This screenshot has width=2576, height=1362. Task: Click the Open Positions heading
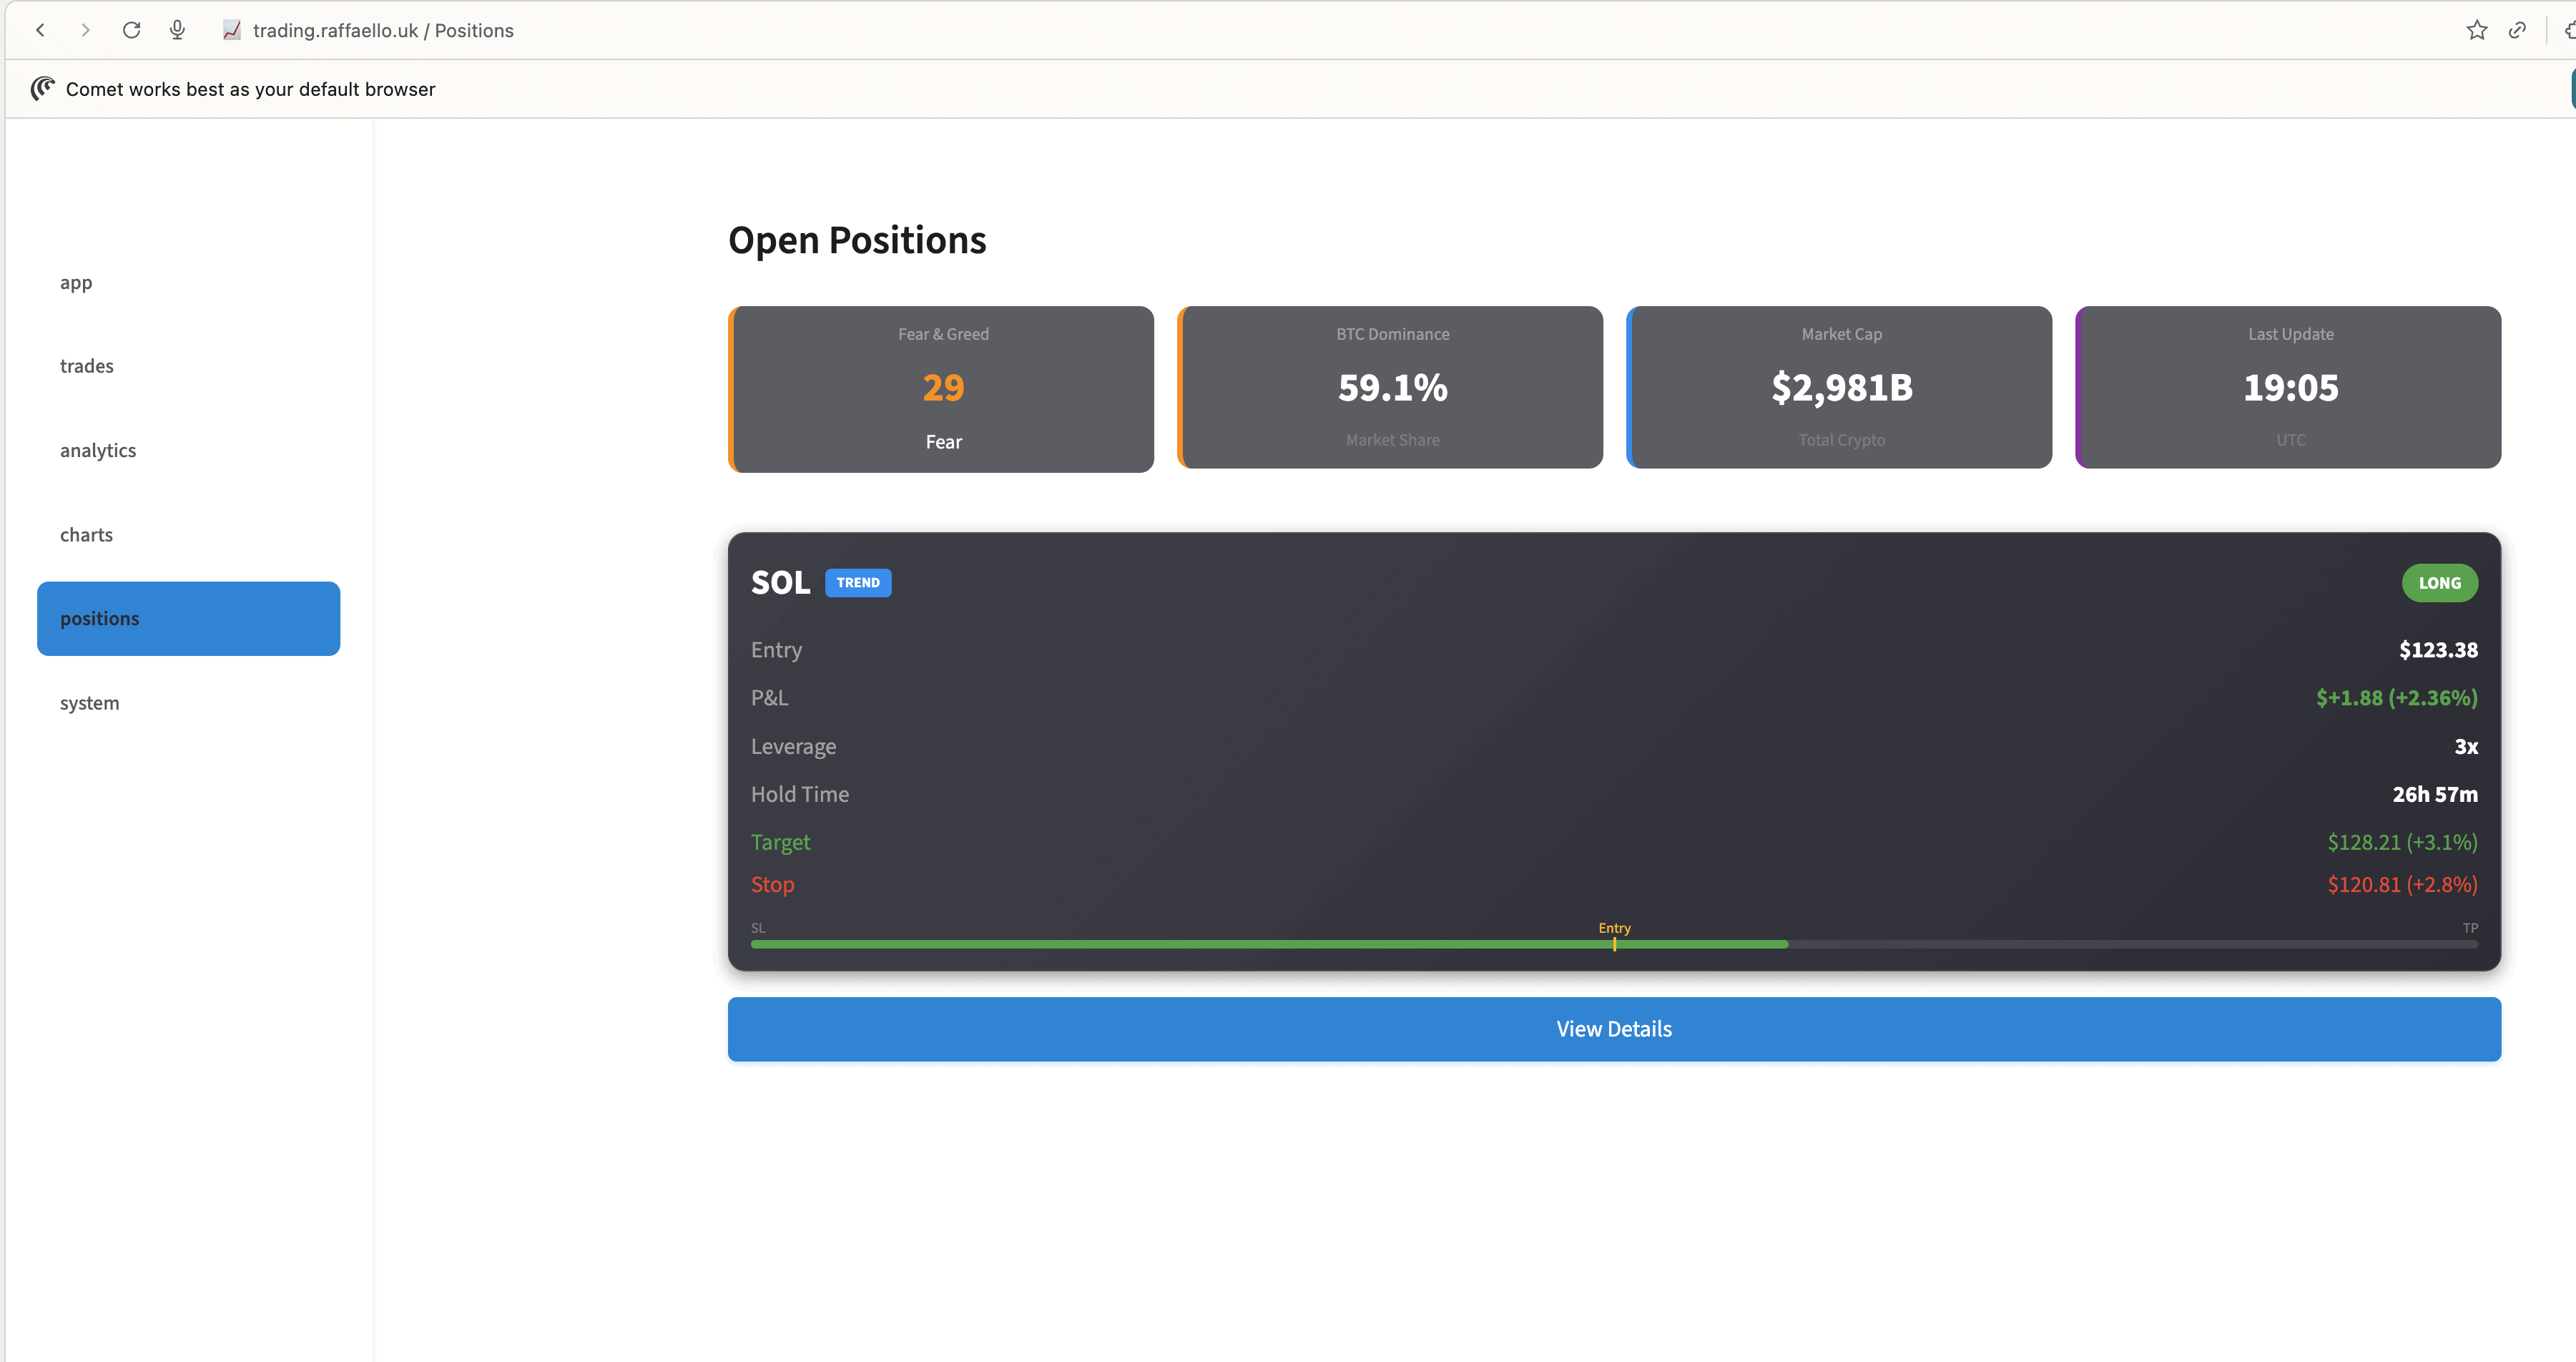pyautogui.click(x=857, y=240)
